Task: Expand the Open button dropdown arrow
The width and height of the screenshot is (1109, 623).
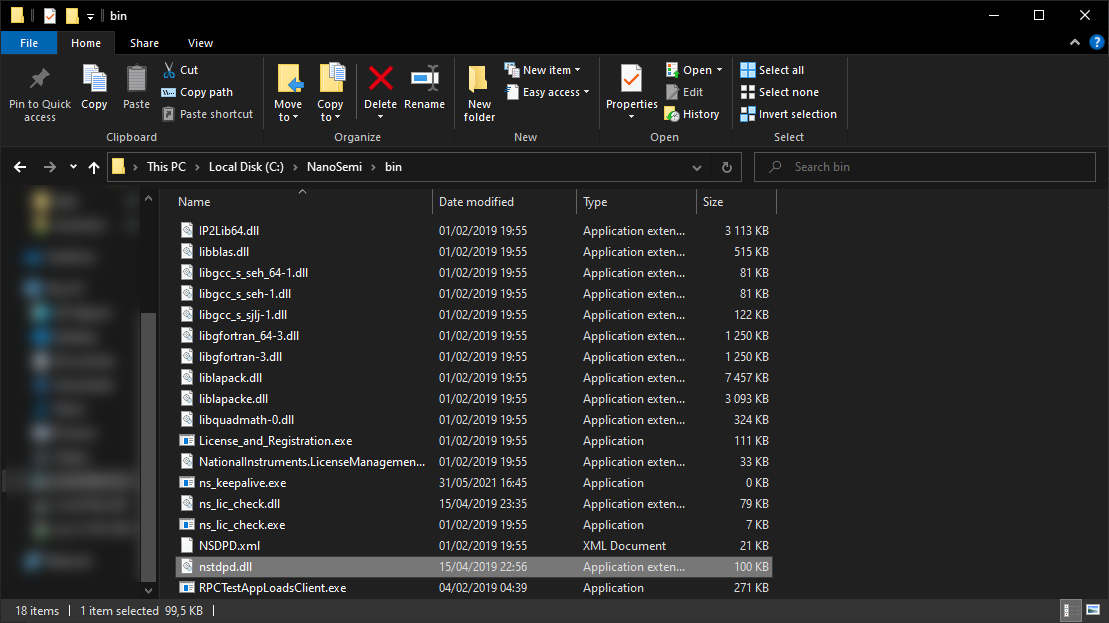Action: tap(719, 70)
